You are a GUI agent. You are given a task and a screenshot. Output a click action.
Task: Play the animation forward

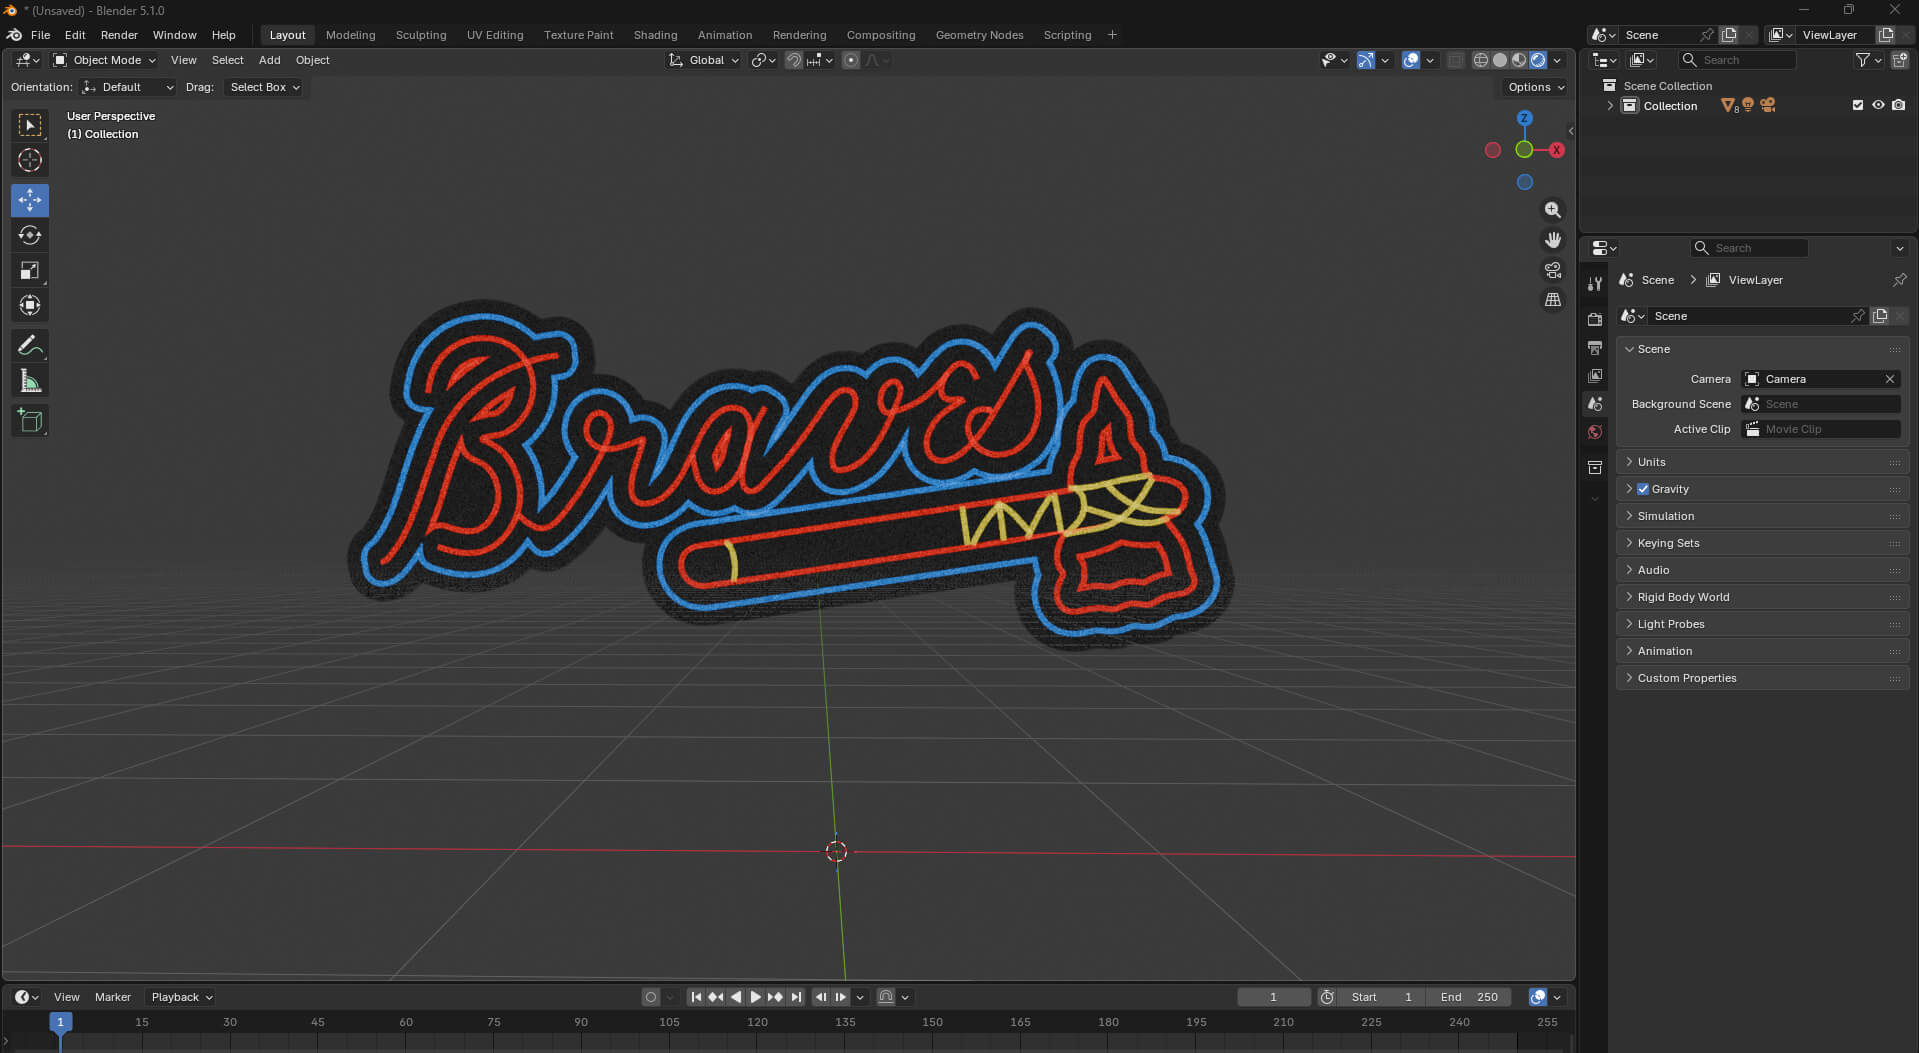[x=755, y=997]
